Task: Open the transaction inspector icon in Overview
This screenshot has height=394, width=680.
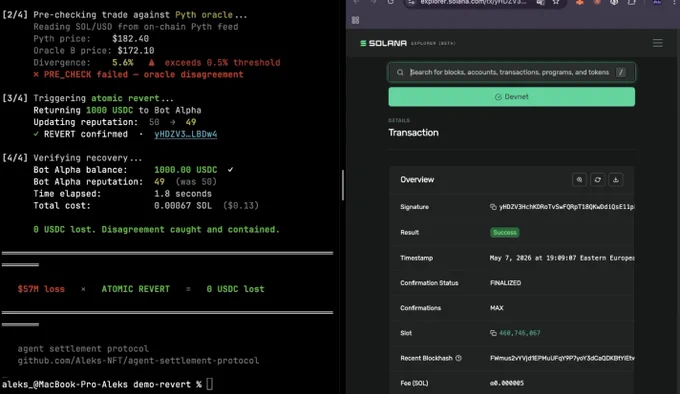Action: click(579, 179)
